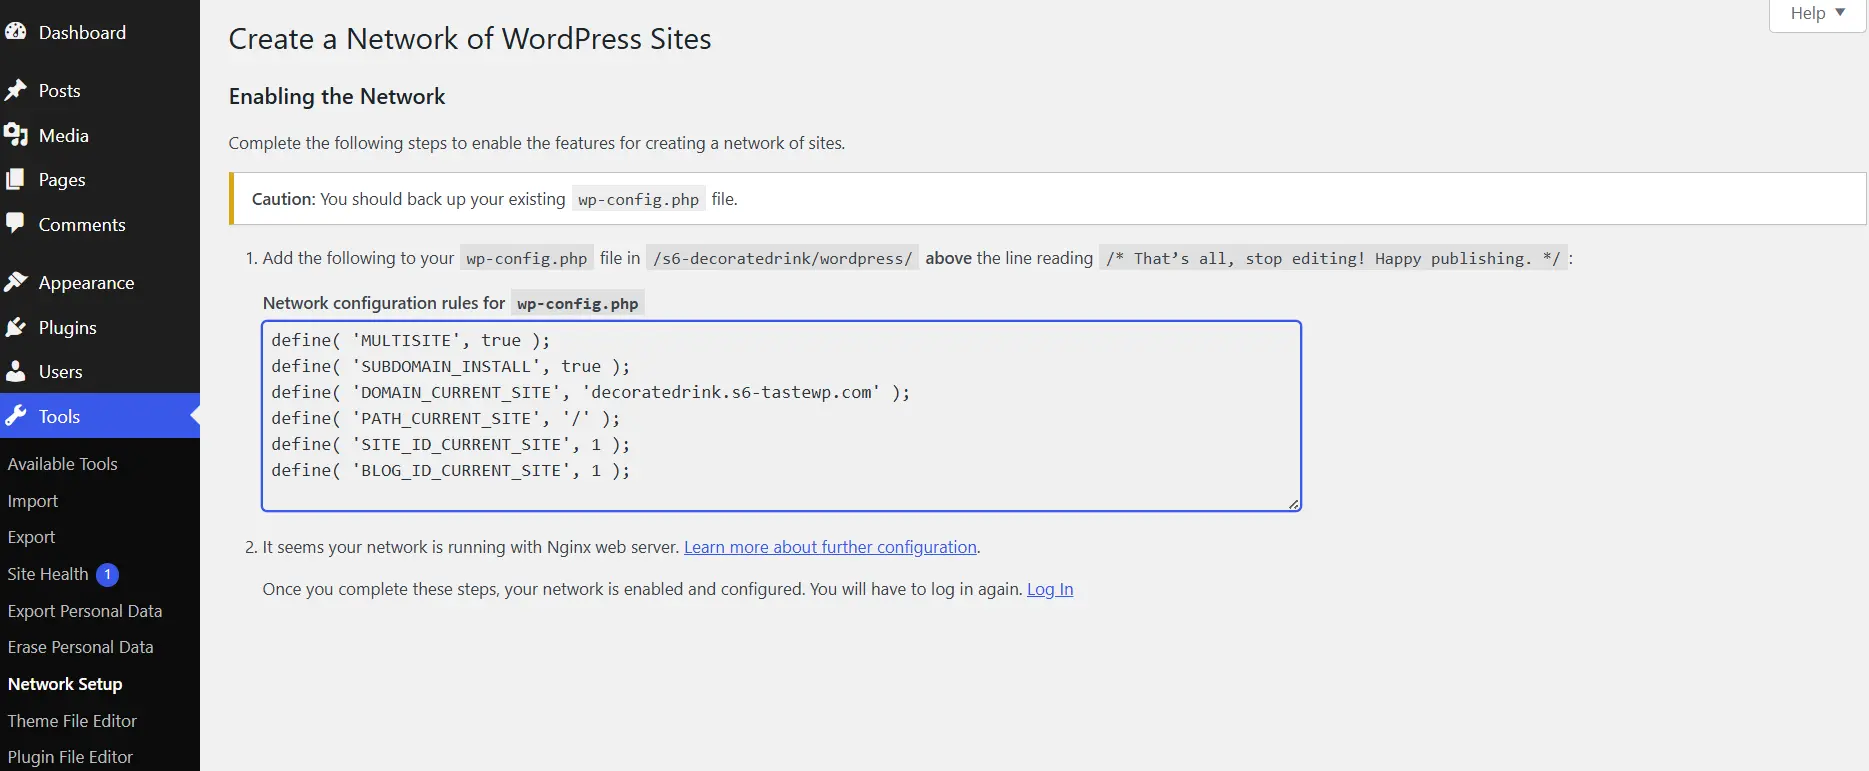Click the 'Enabling the Network' heading
Screen dimensions: 1869x771
337,96
